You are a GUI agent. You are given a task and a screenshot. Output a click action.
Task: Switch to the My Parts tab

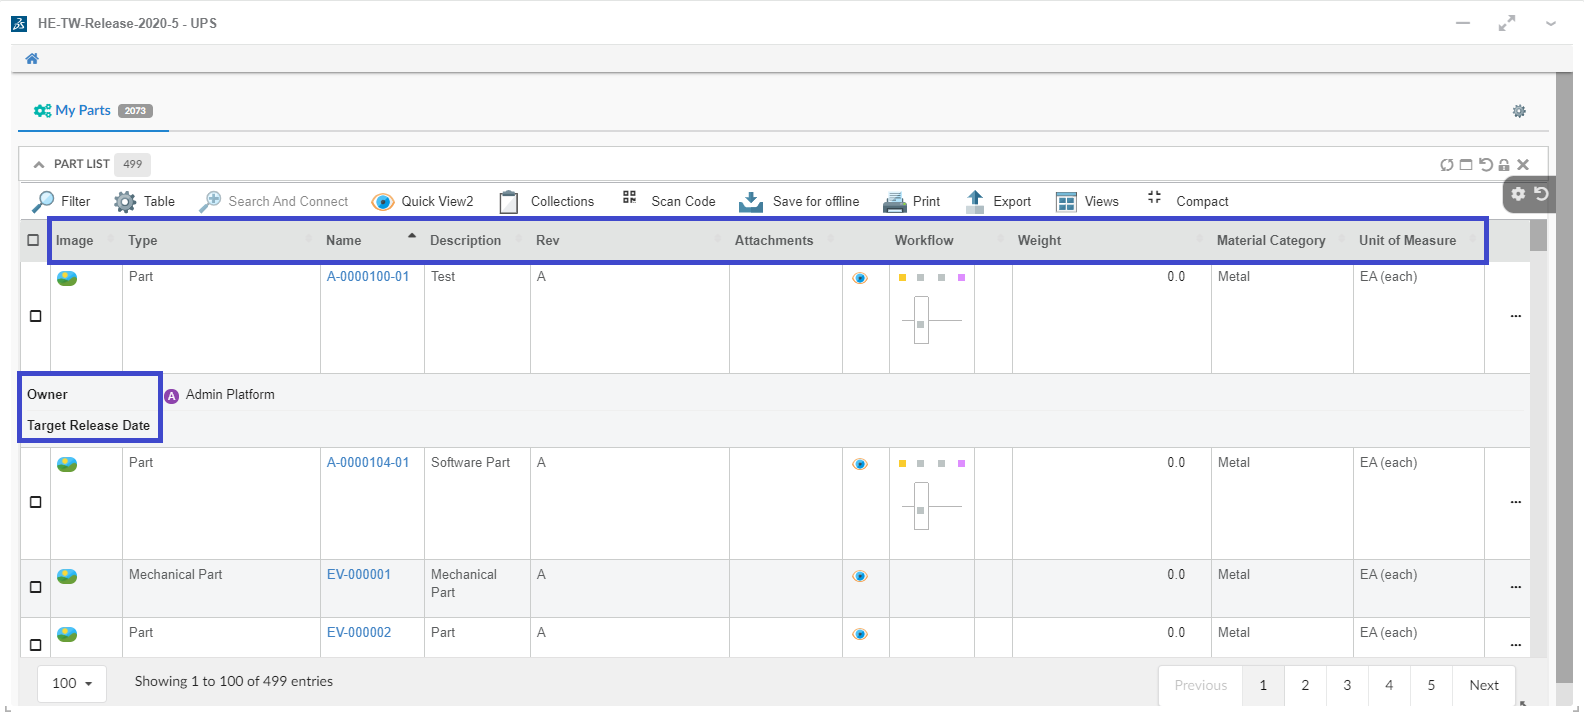(x=83, y=111)
